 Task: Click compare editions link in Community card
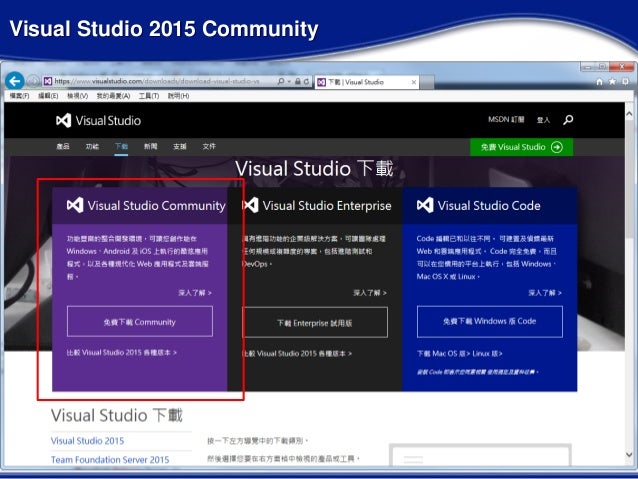pyautogui.click(x=122, y=352)
